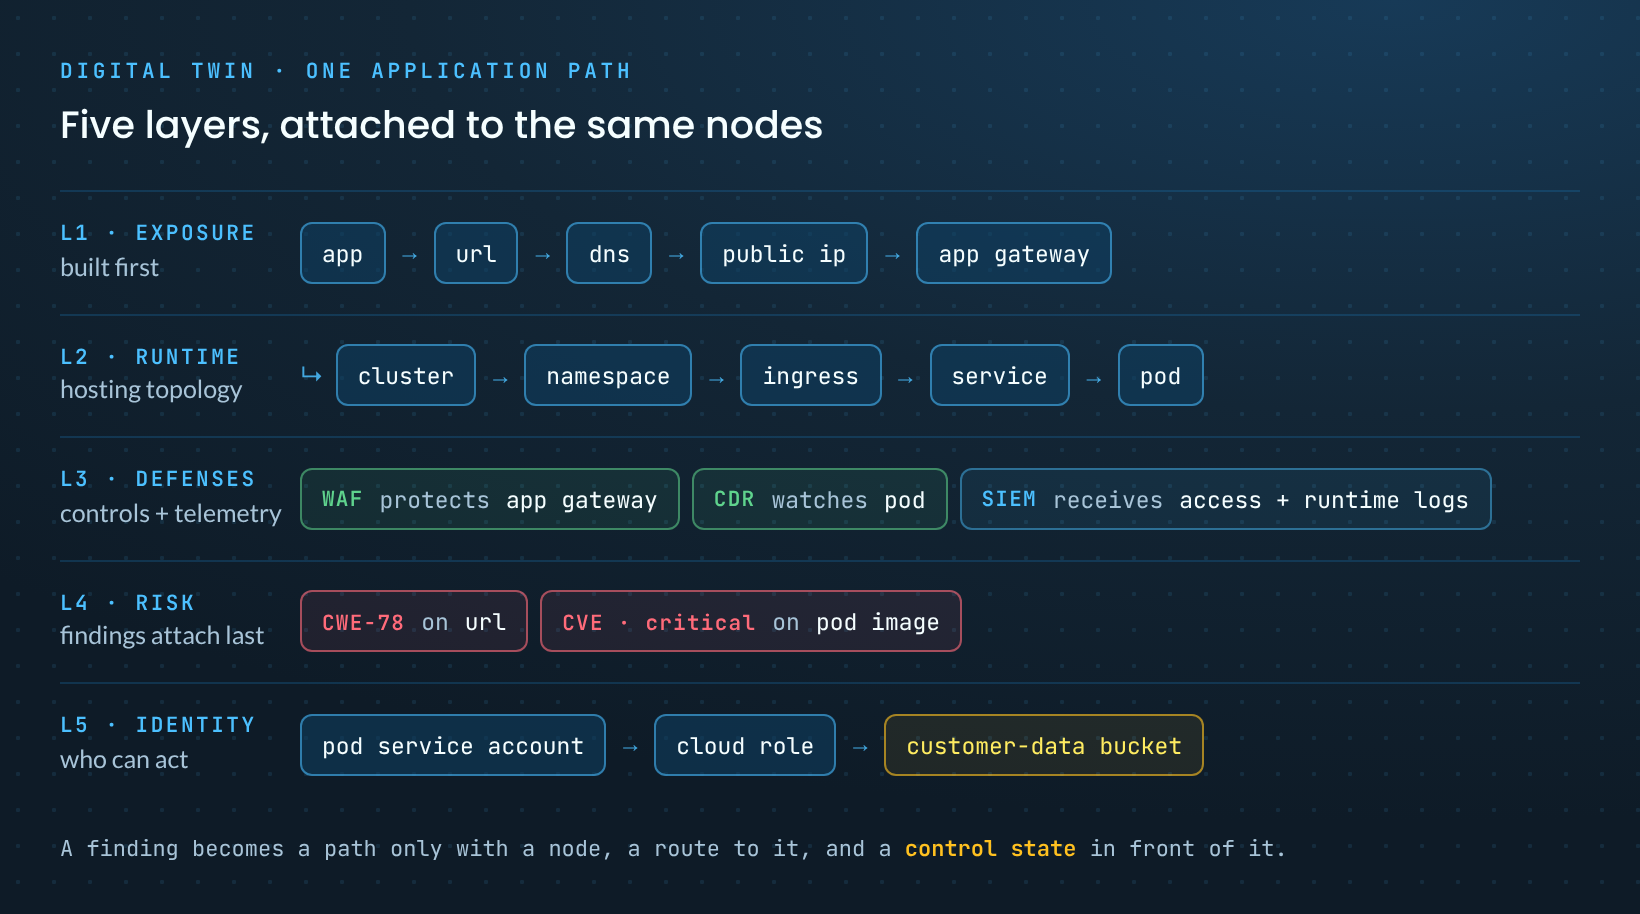Click arrow between public ip and app gateway

click(x=893, y=256)
